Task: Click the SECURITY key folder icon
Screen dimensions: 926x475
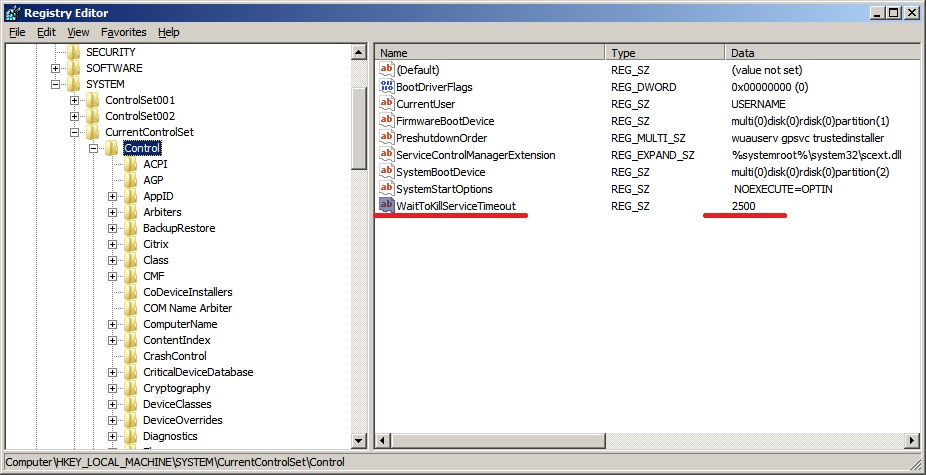Action: [x=73, y=52]
